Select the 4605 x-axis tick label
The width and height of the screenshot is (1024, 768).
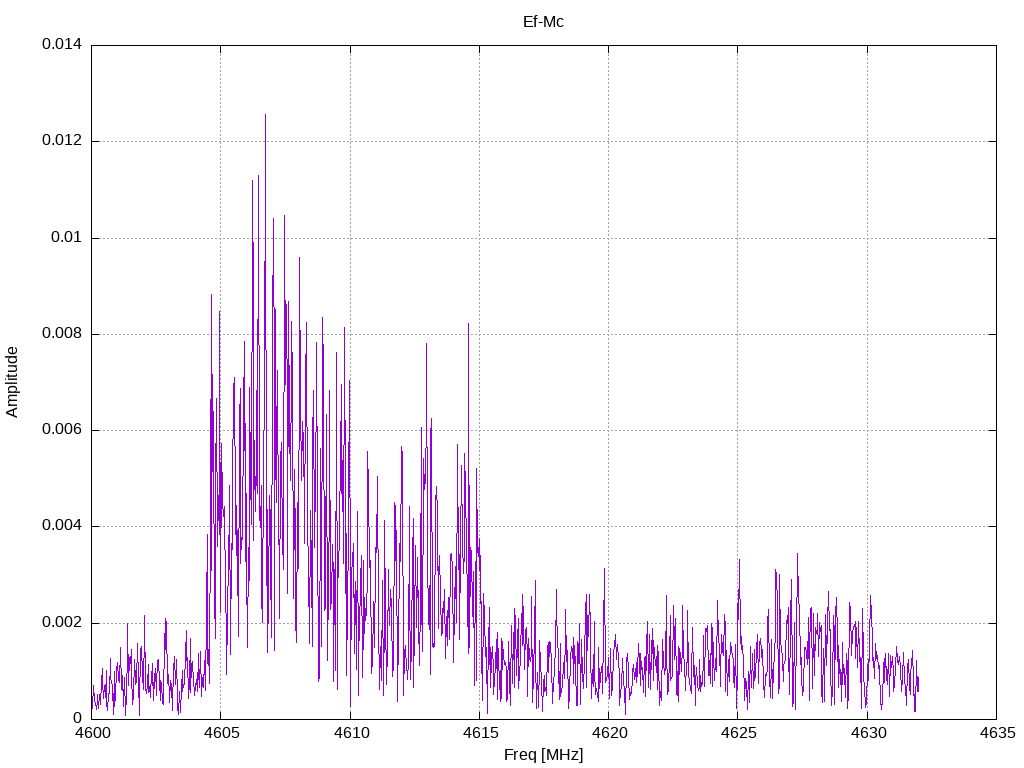coord(221,733)
